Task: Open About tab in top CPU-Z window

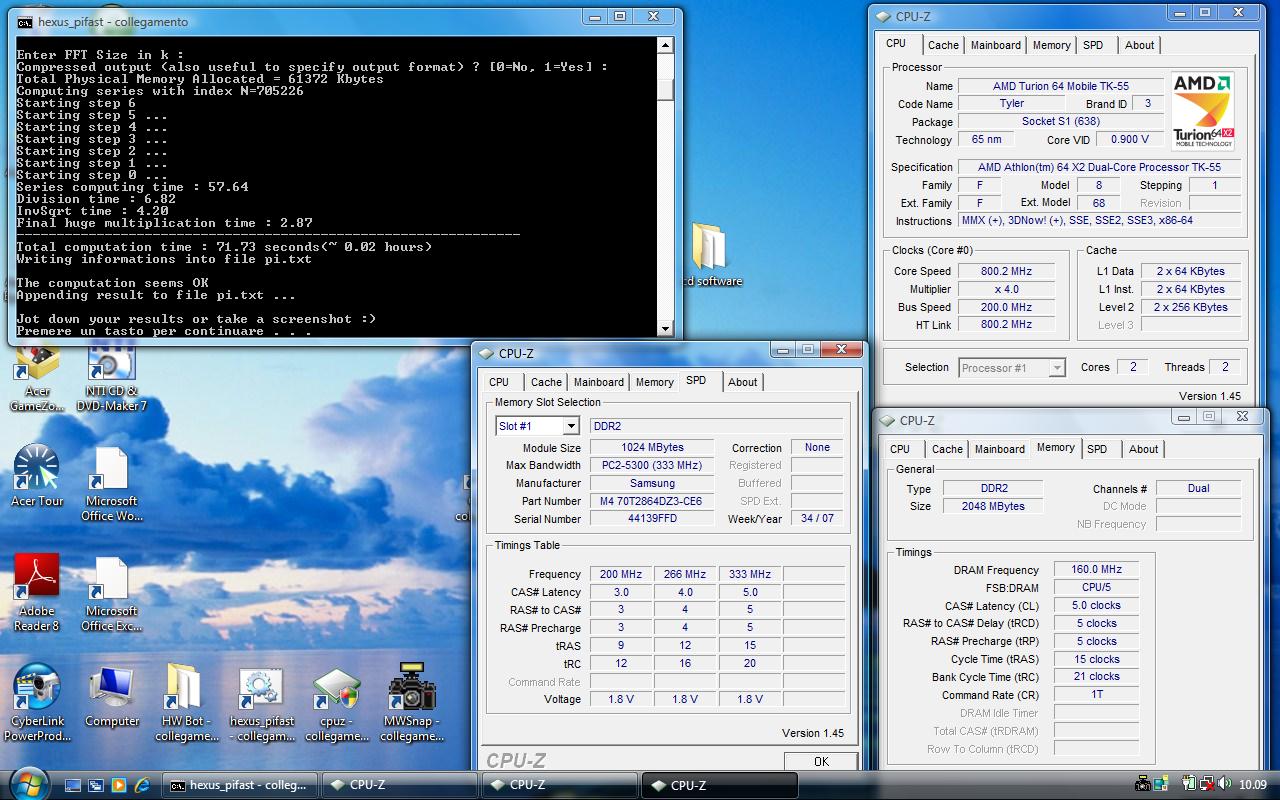Action: [x=1139, y=45]
